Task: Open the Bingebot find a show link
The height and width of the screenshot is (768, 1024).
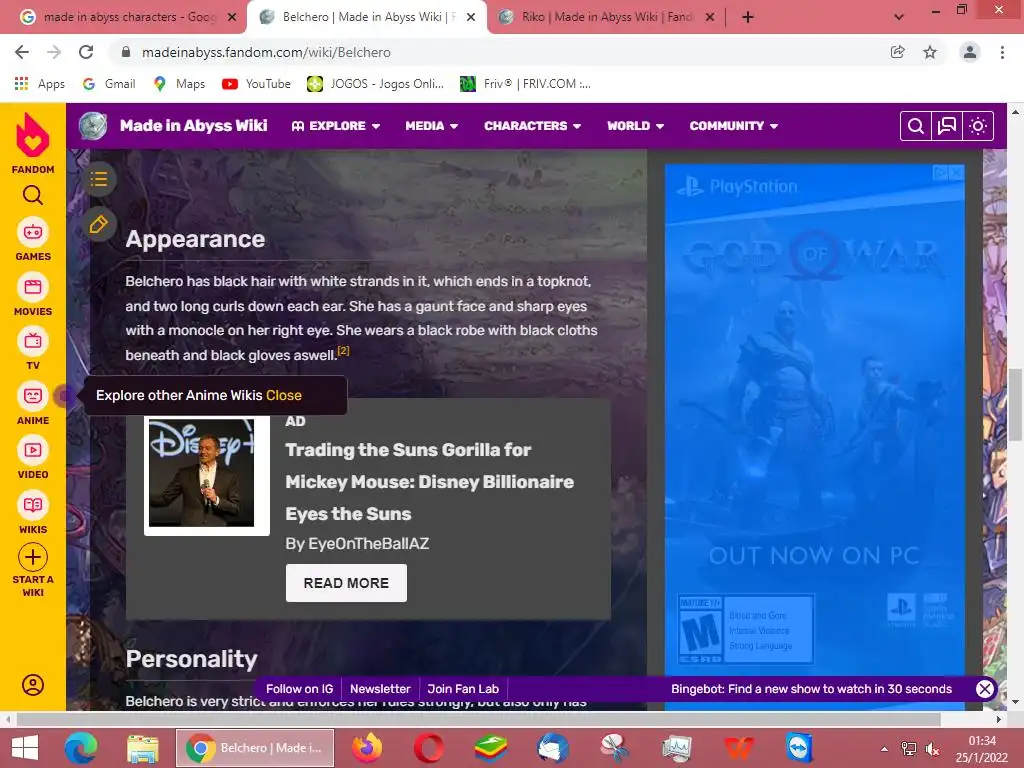Action: tap(811, 689)
